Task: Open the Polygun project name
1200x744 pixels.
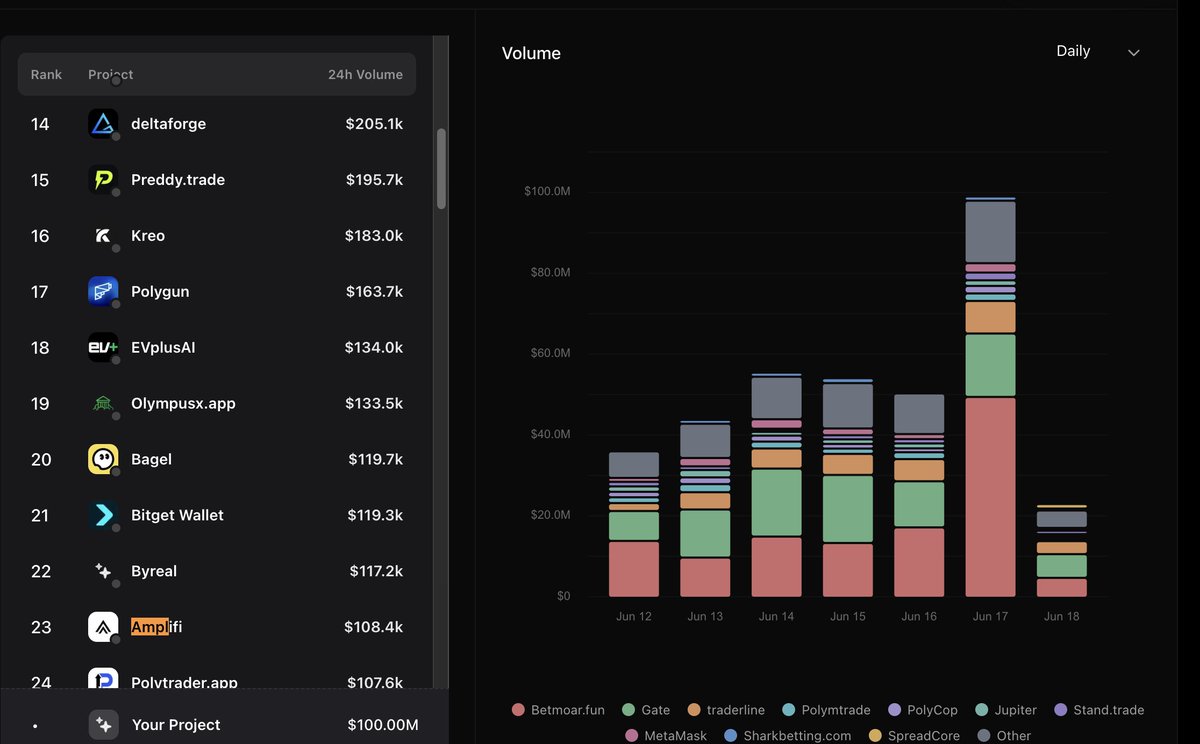Action: 160,292
